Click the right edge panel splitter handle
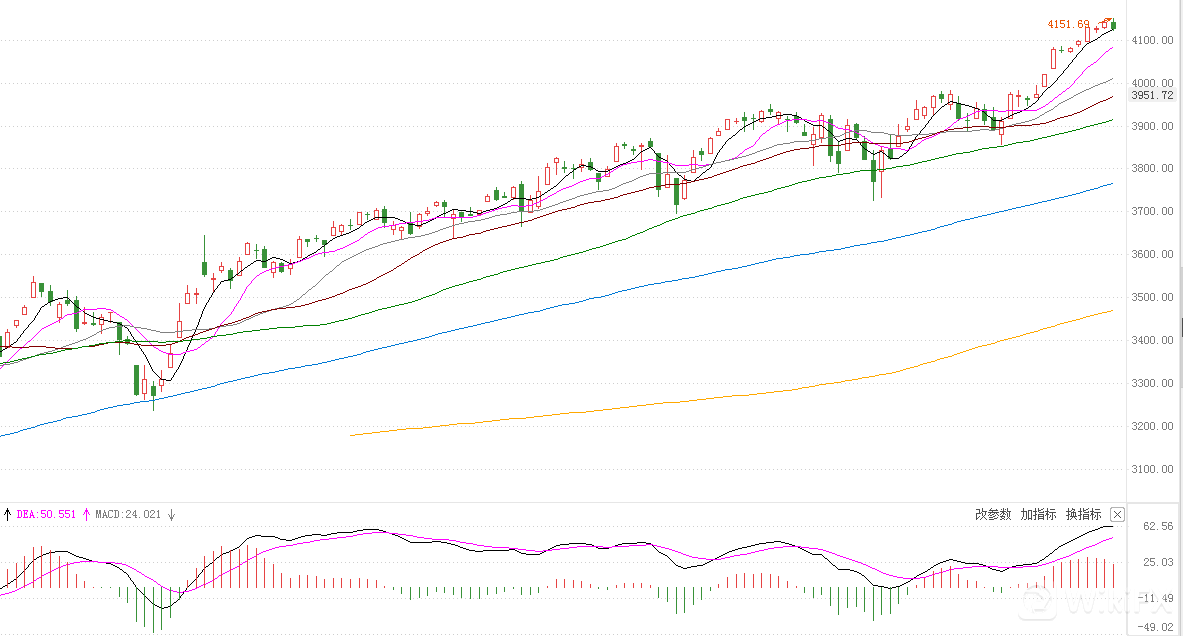The image size is (1183, 636). coord(1180,326)
